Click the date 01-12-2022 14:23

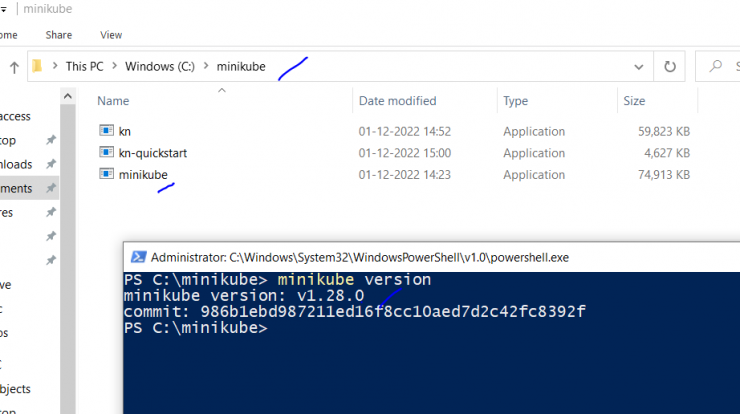pos(404,175)
